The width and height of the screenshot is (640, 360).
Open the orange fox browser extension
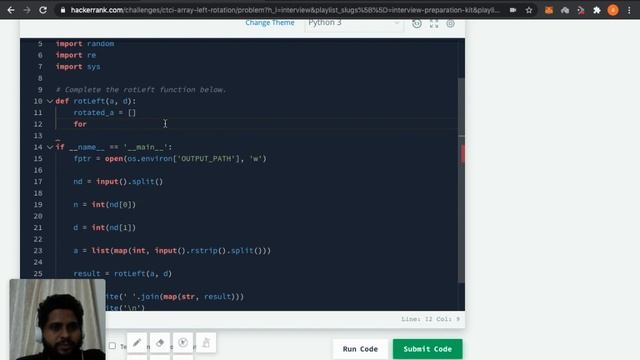point(549,10)
